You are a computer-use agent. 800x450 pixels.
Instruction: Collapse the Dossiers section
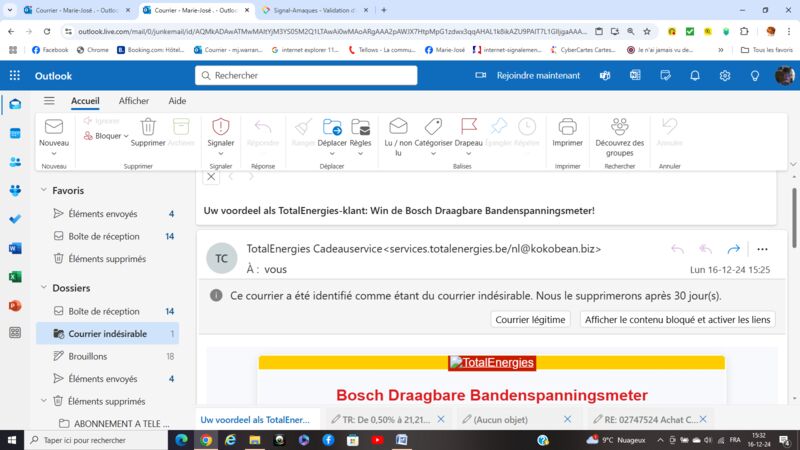(x=44, y=287)
